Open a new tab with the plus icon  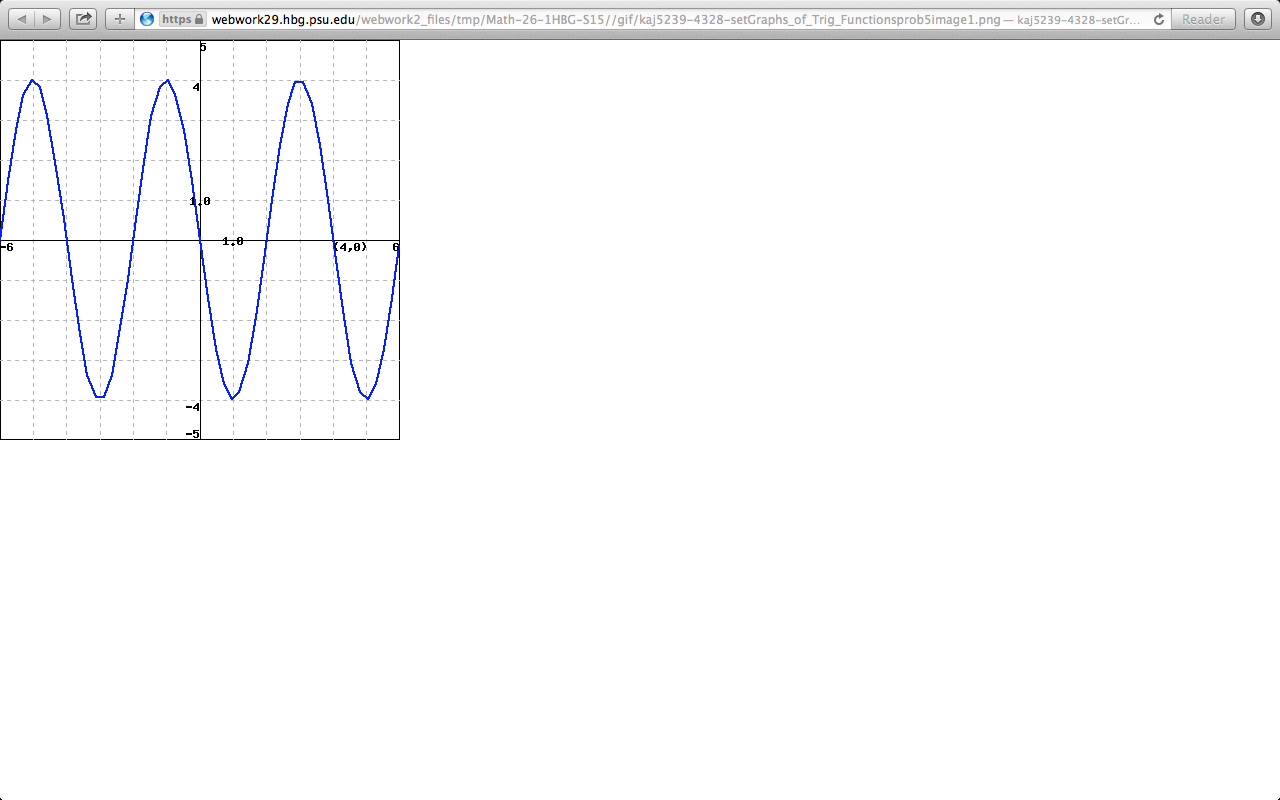120,18
